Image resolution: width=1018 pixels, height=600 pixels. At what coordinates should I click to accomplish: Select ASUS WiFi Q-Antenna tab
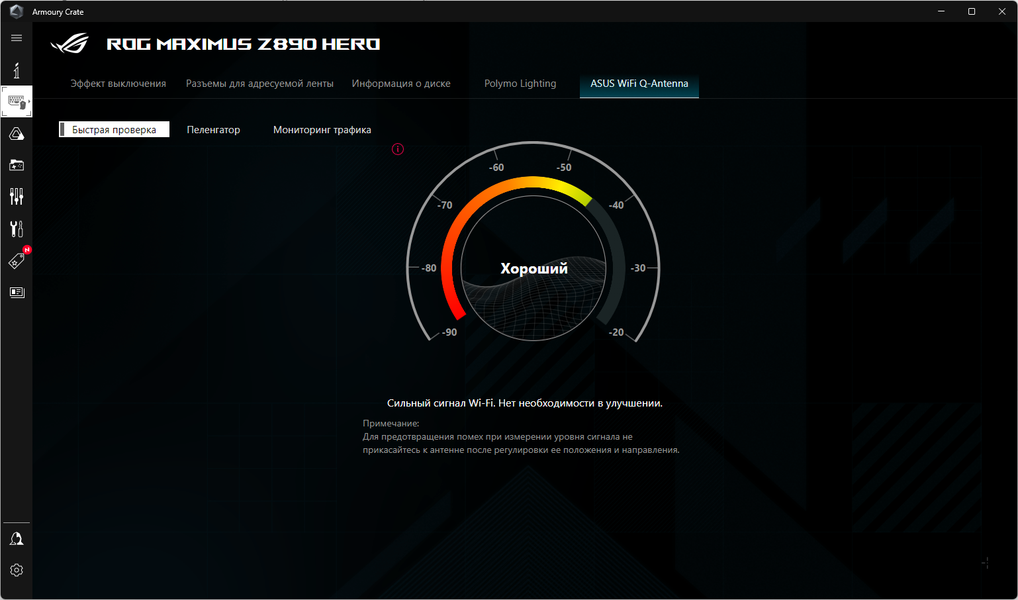pyautogui.click(x=639, y=84)
